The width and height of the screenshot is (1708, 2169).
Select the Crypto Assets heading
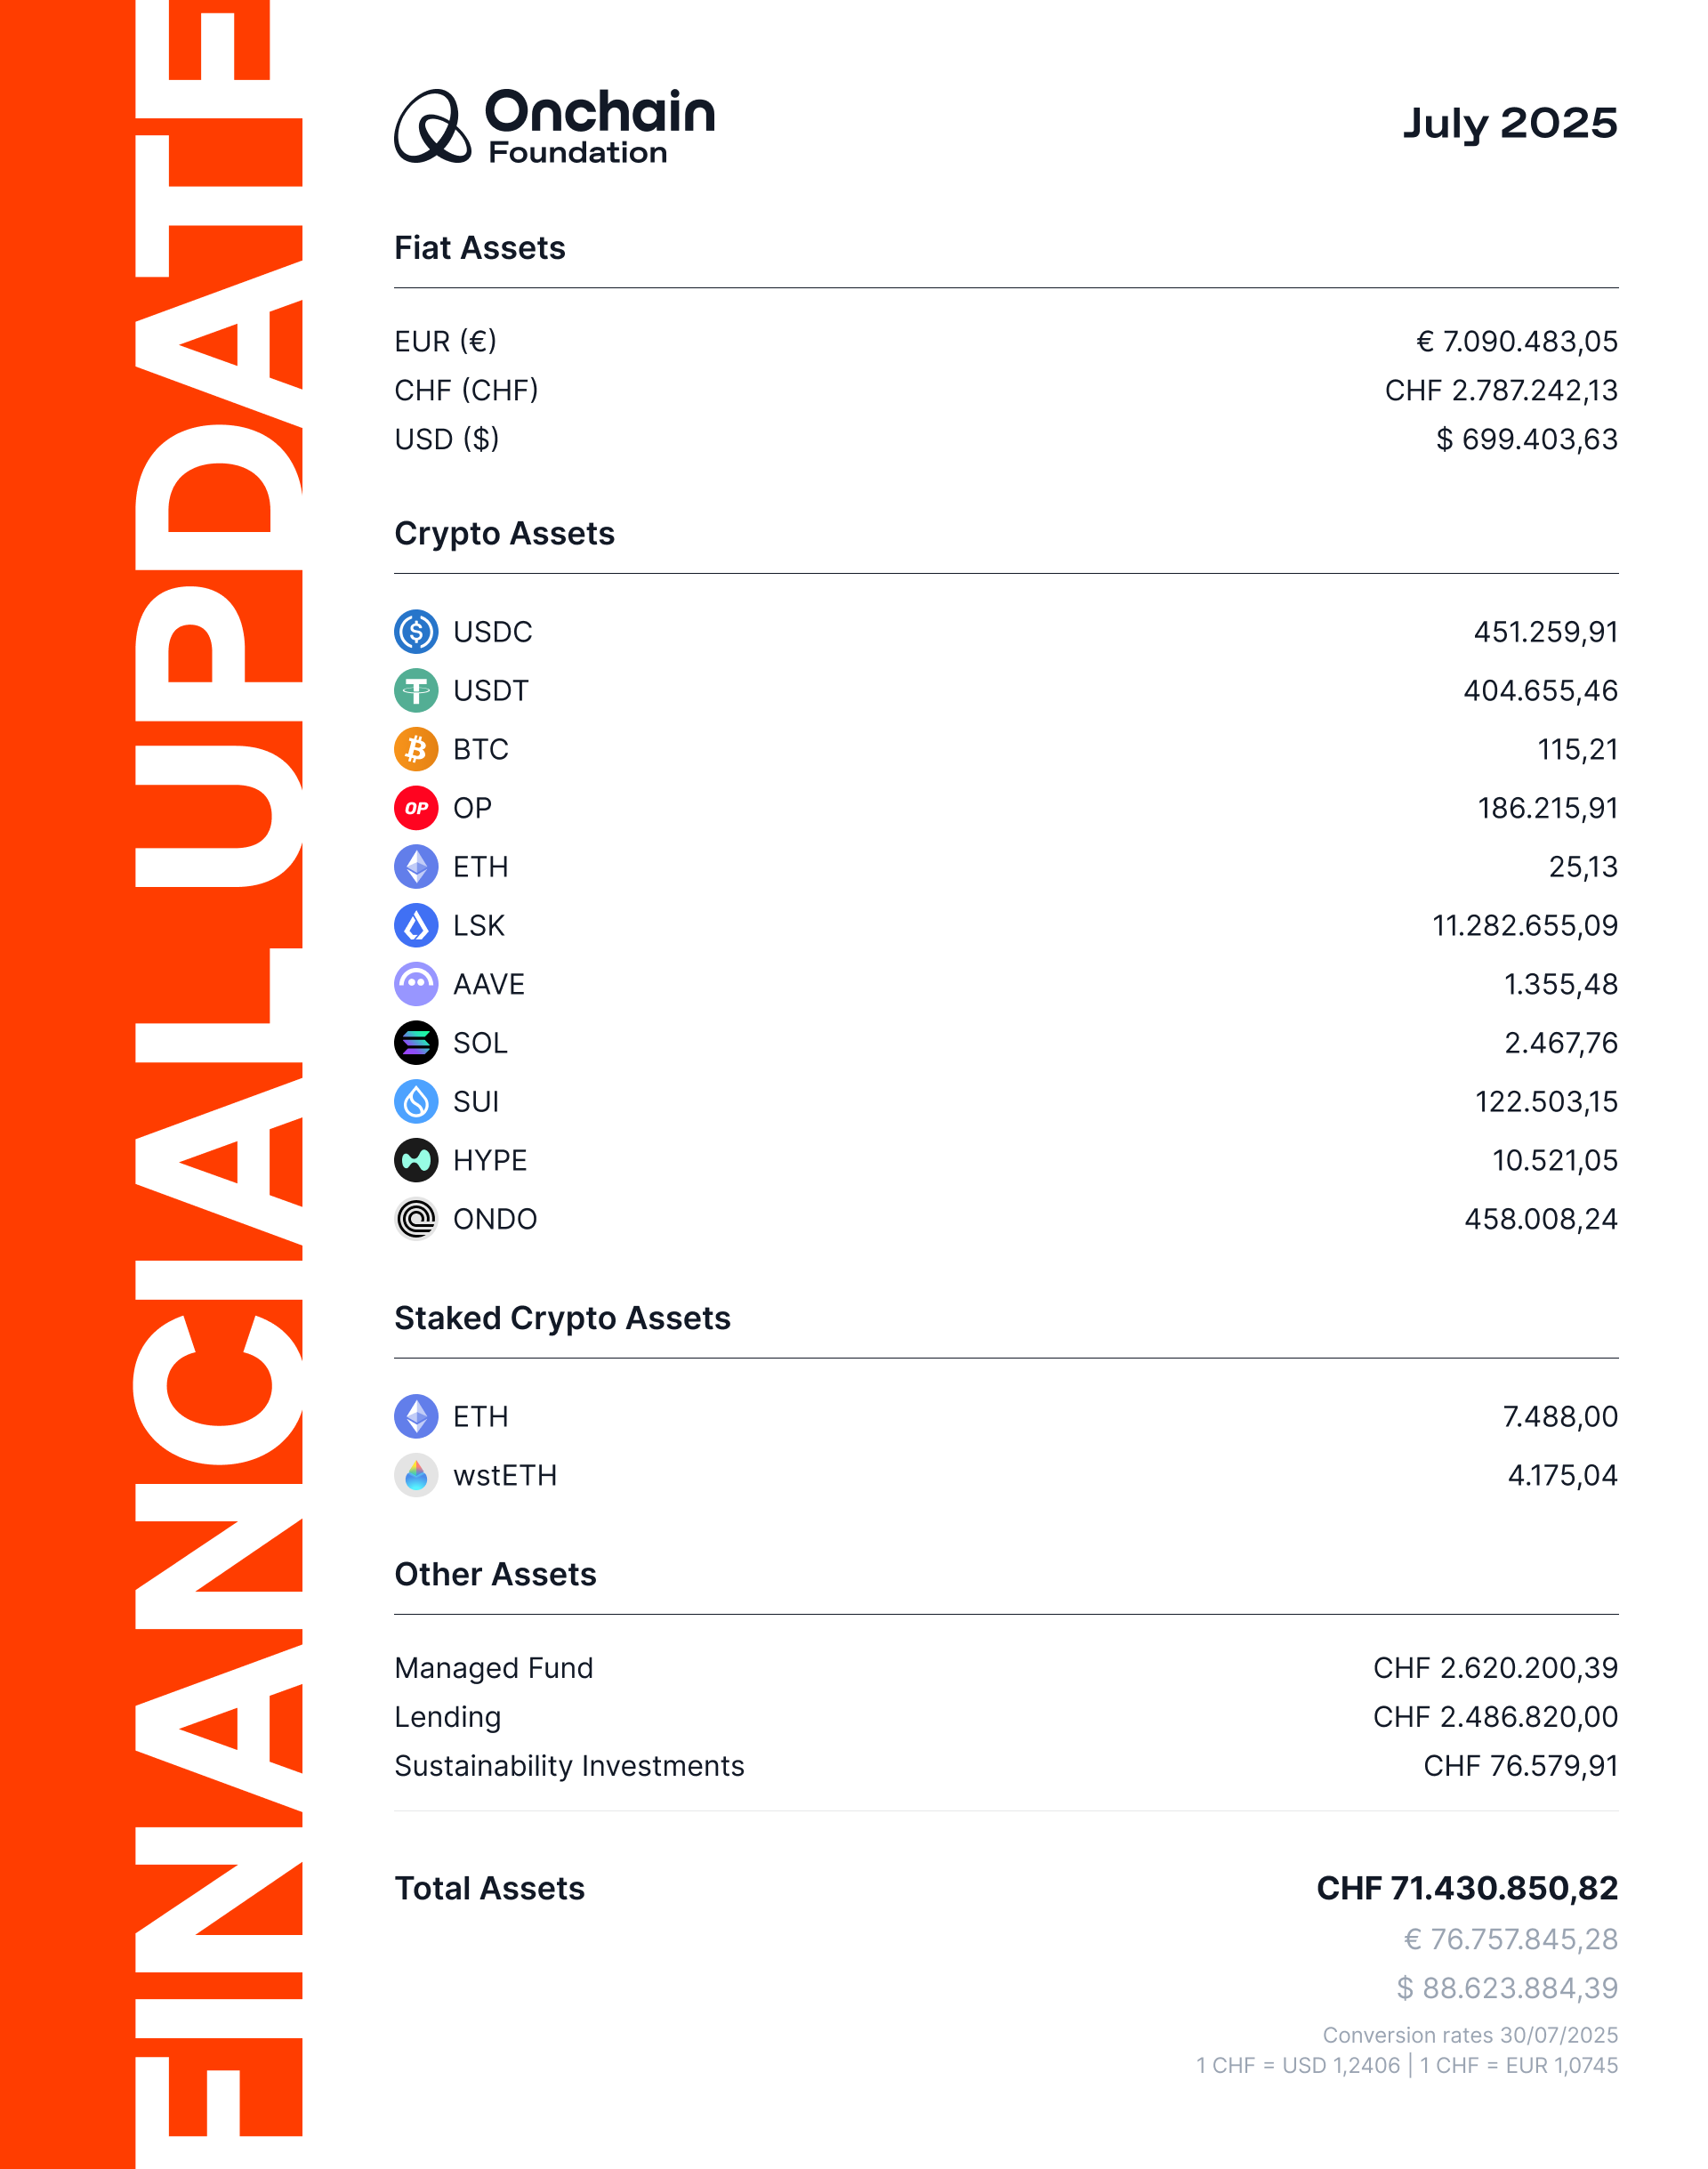pos(504,534)
